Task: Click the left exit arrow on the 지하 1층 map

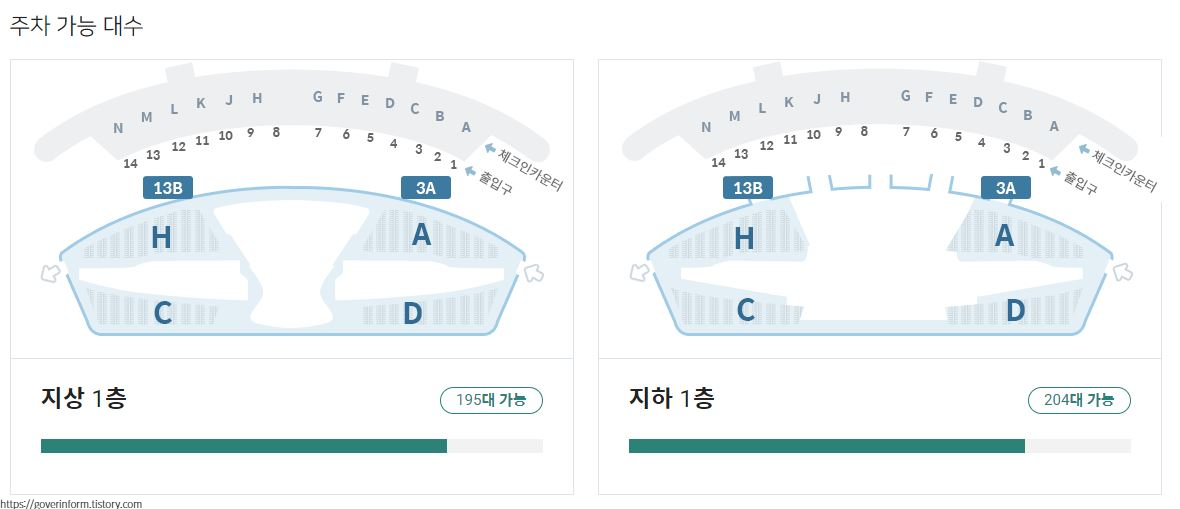Action: coord(640,272)
